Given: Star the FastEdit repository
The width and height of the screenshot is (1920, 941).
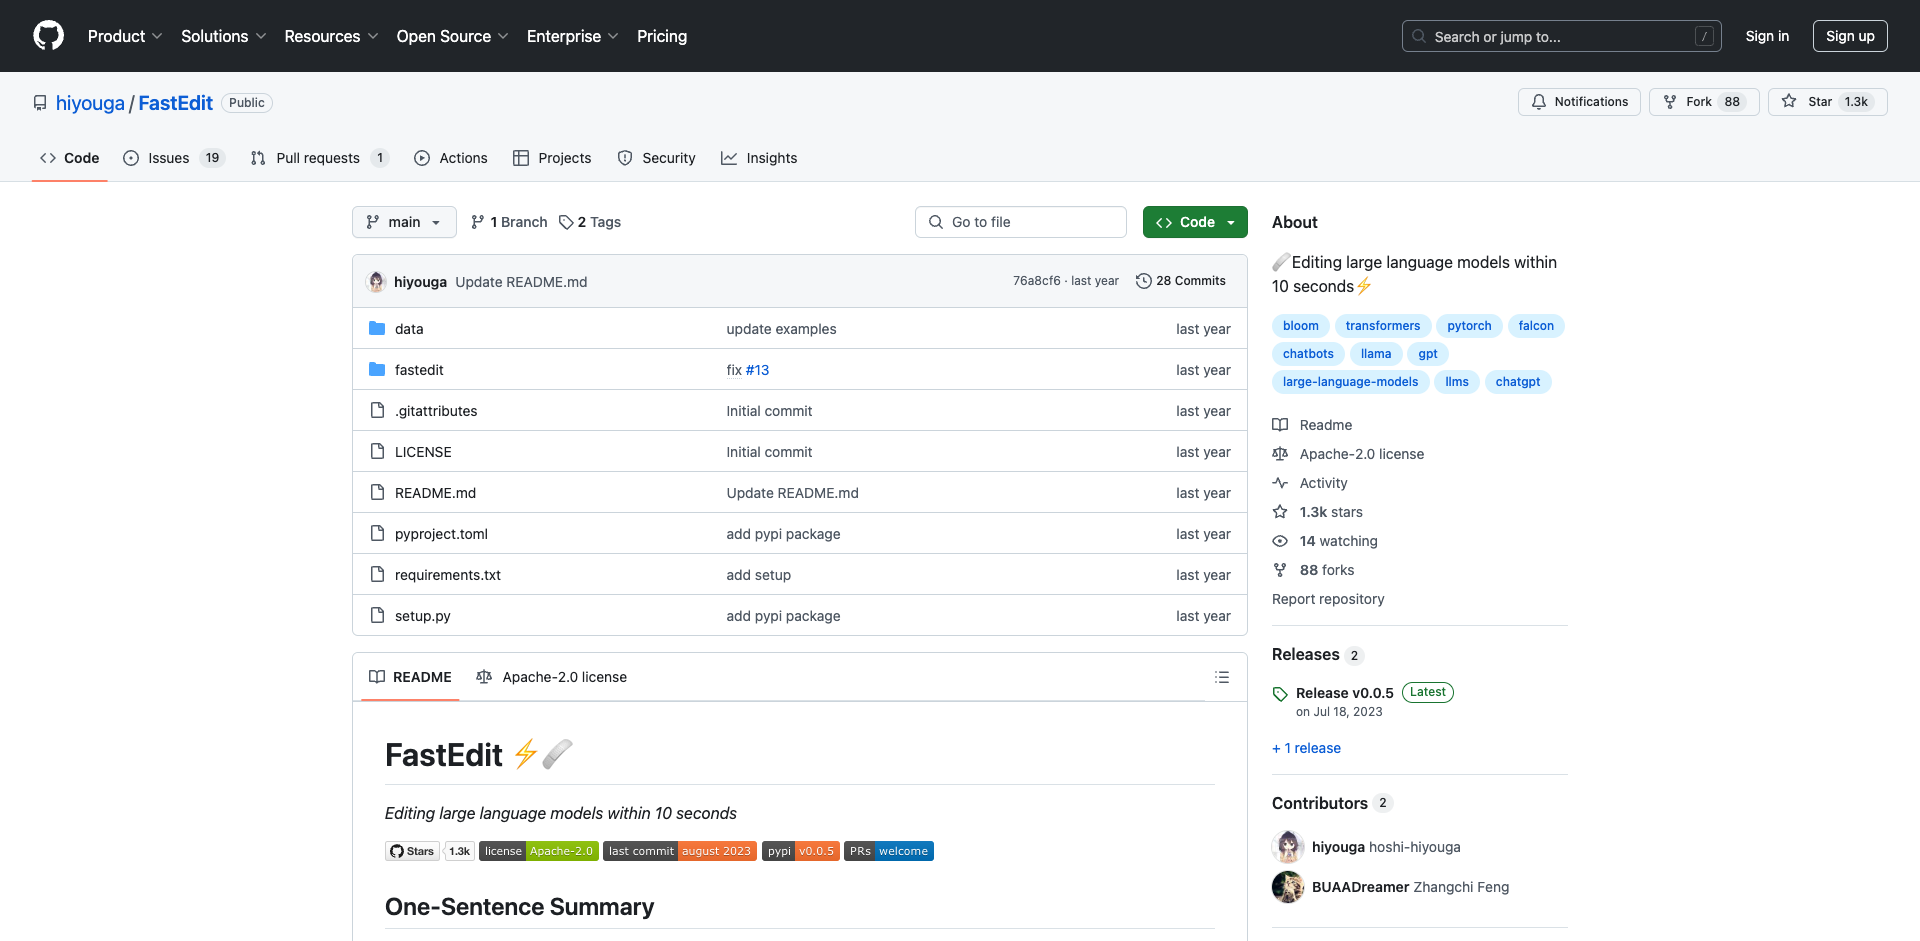Looking at the screenshot, I should point(1827,102).
